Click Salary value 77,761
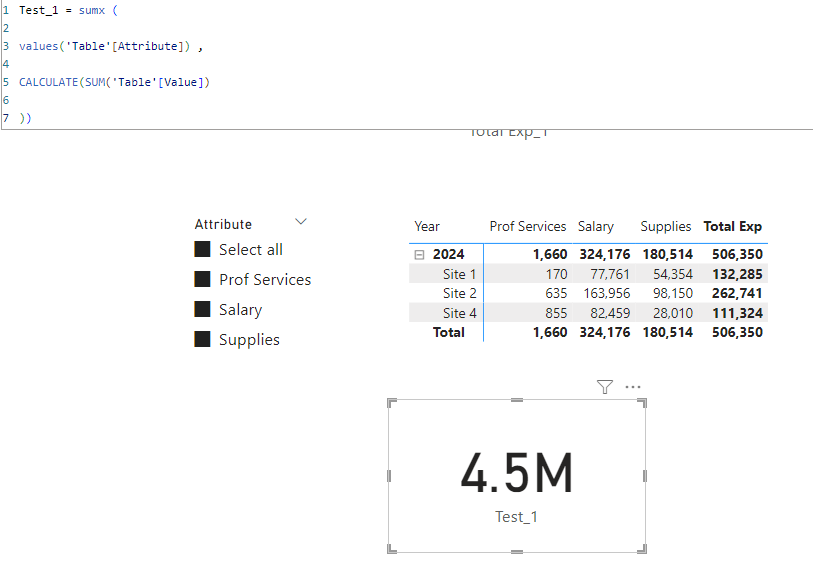 tap(610, 274)
